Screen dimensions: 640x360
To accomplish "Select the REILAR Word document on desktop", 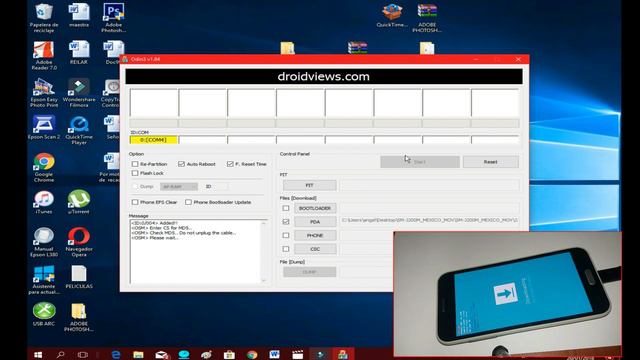I will pos(79,53).
